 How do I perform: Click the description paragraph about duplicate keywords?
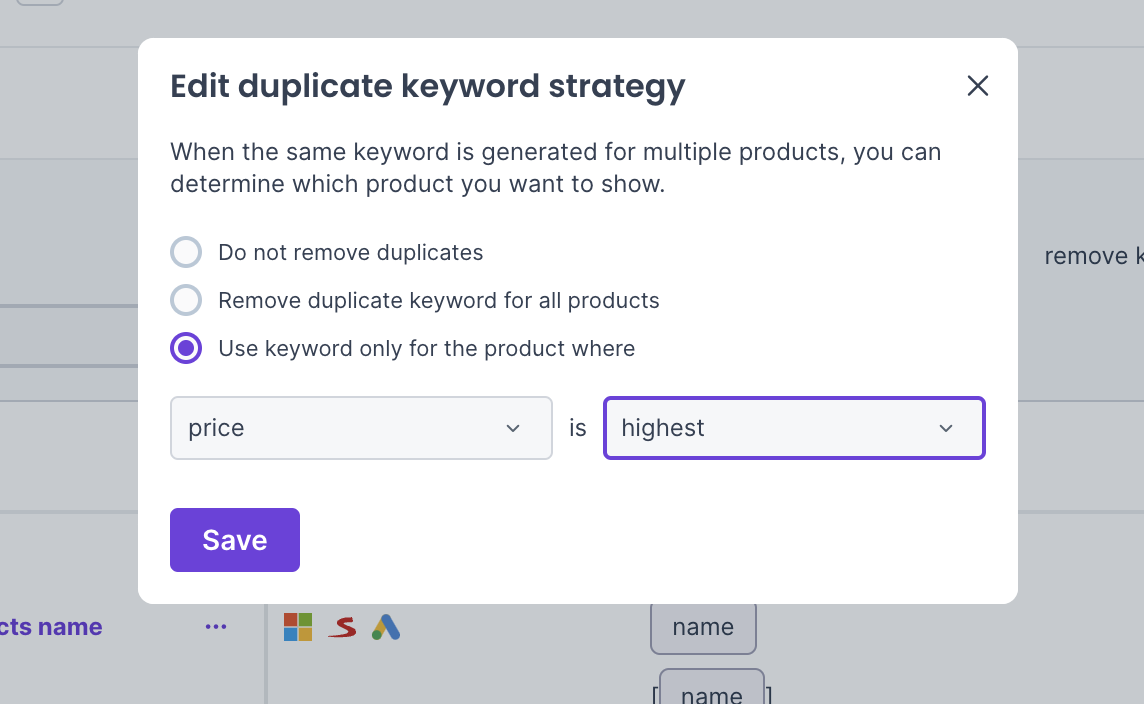coord(555,168)
